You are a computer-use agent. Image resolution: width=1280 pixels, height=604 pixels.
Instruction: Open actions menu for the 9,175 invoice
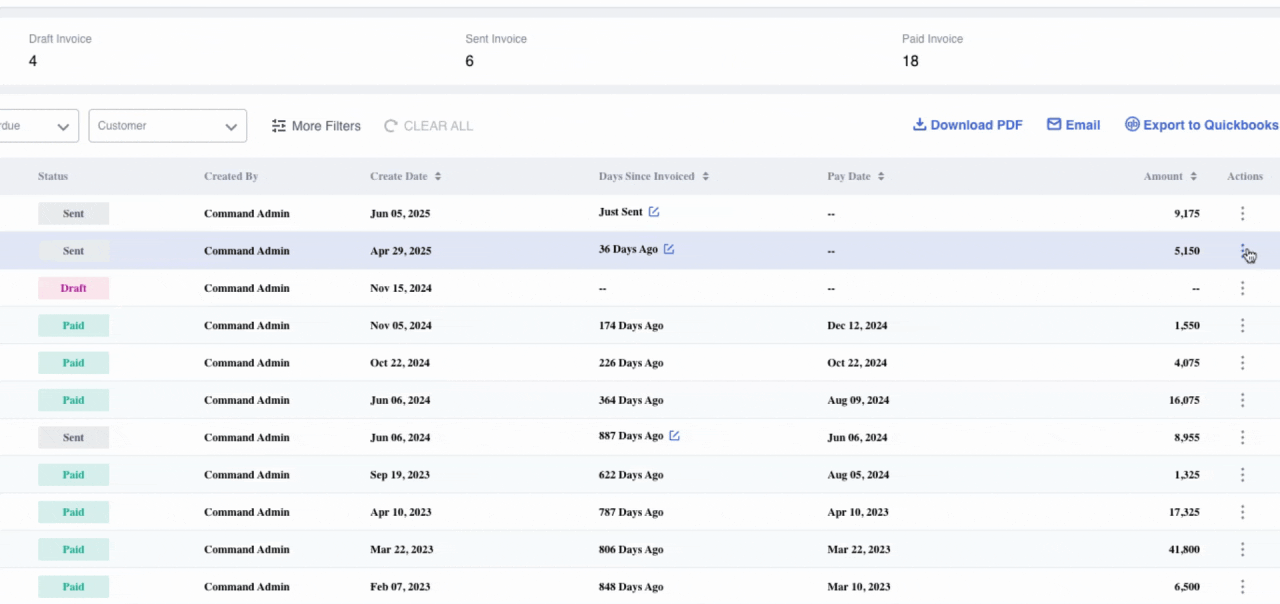click(x=1242, y=213)
